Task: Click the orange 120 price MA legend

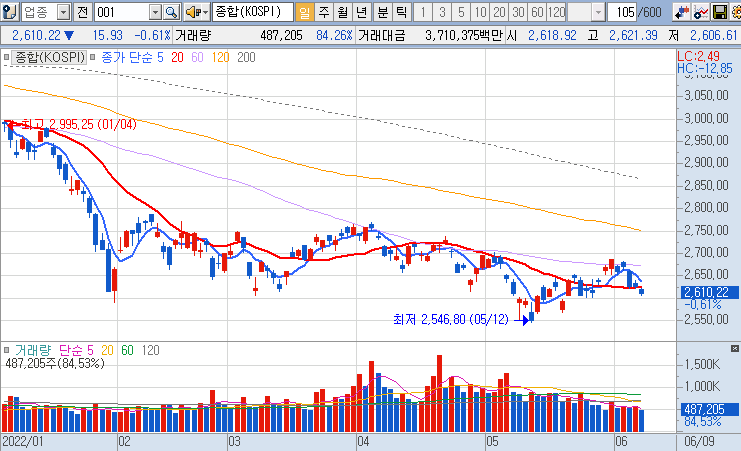Action: coord(221,58)
